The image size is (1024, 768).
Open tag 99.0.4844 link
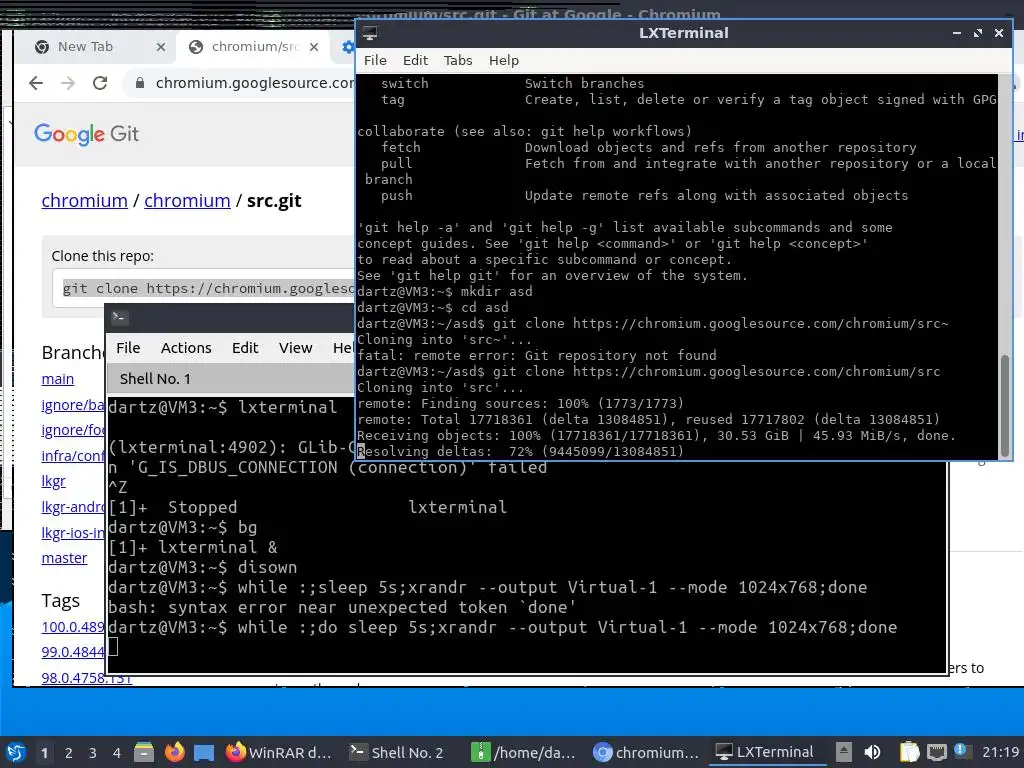pos(73,652)
